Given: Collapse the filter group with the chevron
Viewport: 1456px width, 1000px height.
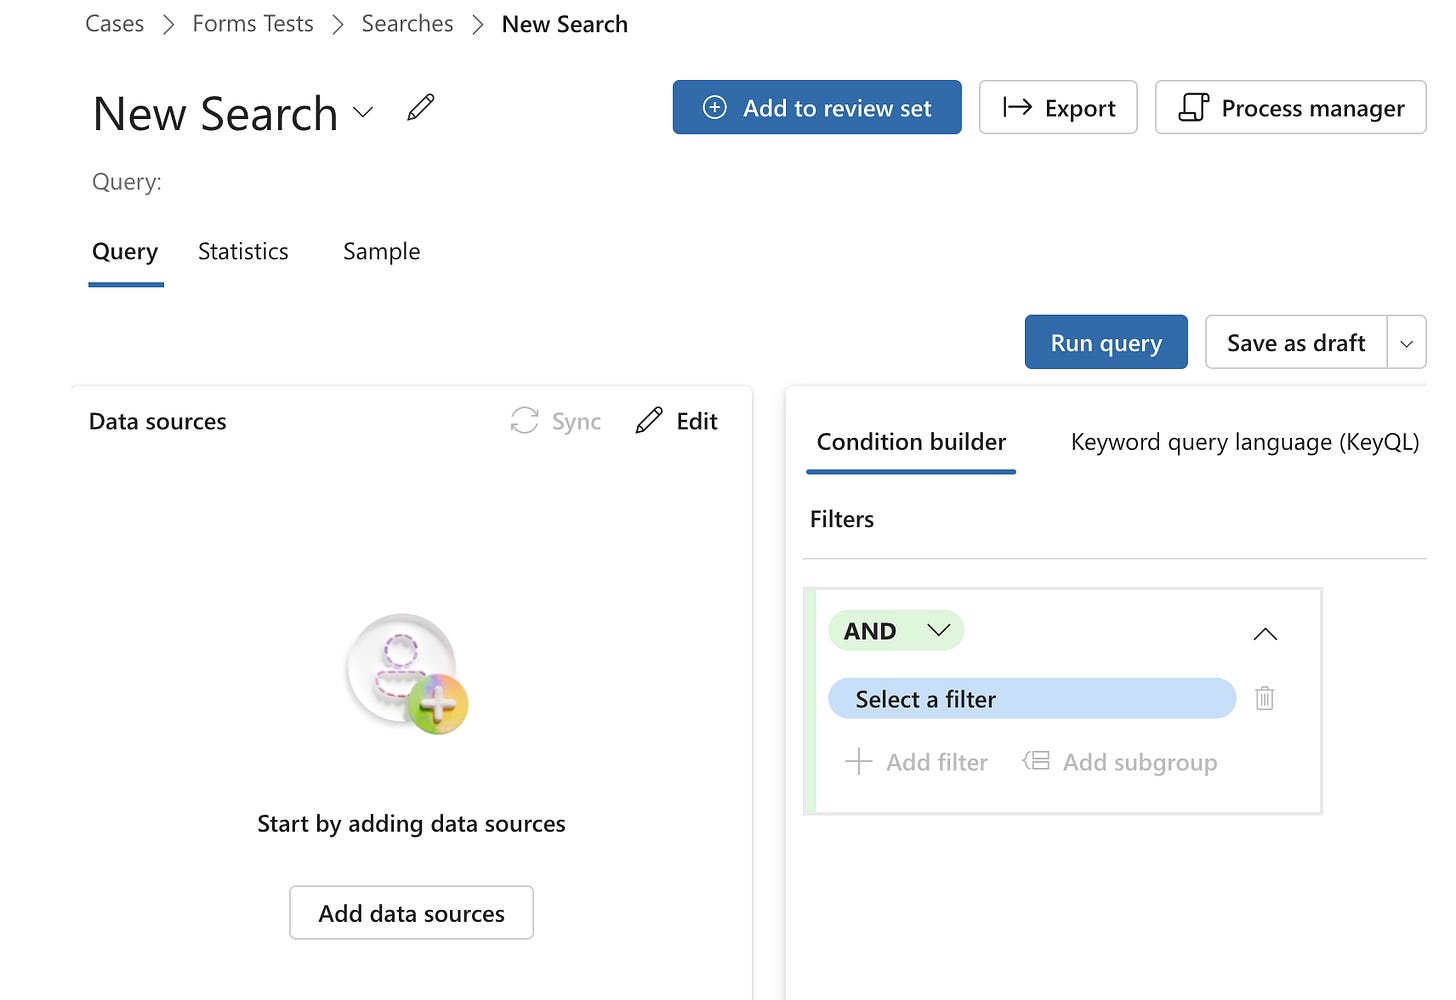Looking at the screenshot, I should pyautogui.click(x=1265, y=634).
